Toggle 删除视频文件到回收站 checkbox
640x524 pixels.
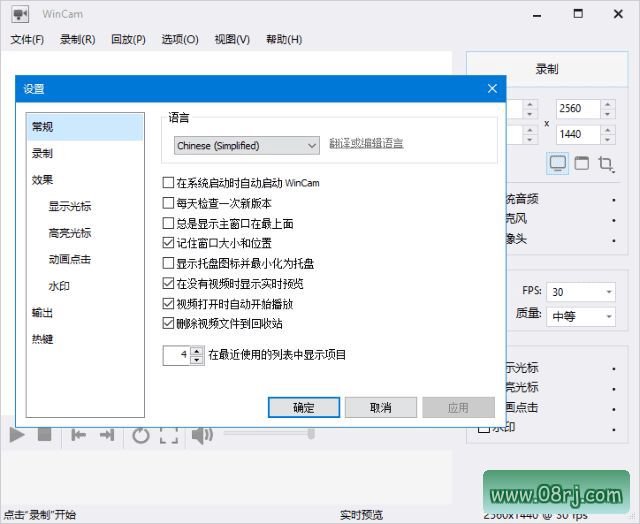point(168,323)
